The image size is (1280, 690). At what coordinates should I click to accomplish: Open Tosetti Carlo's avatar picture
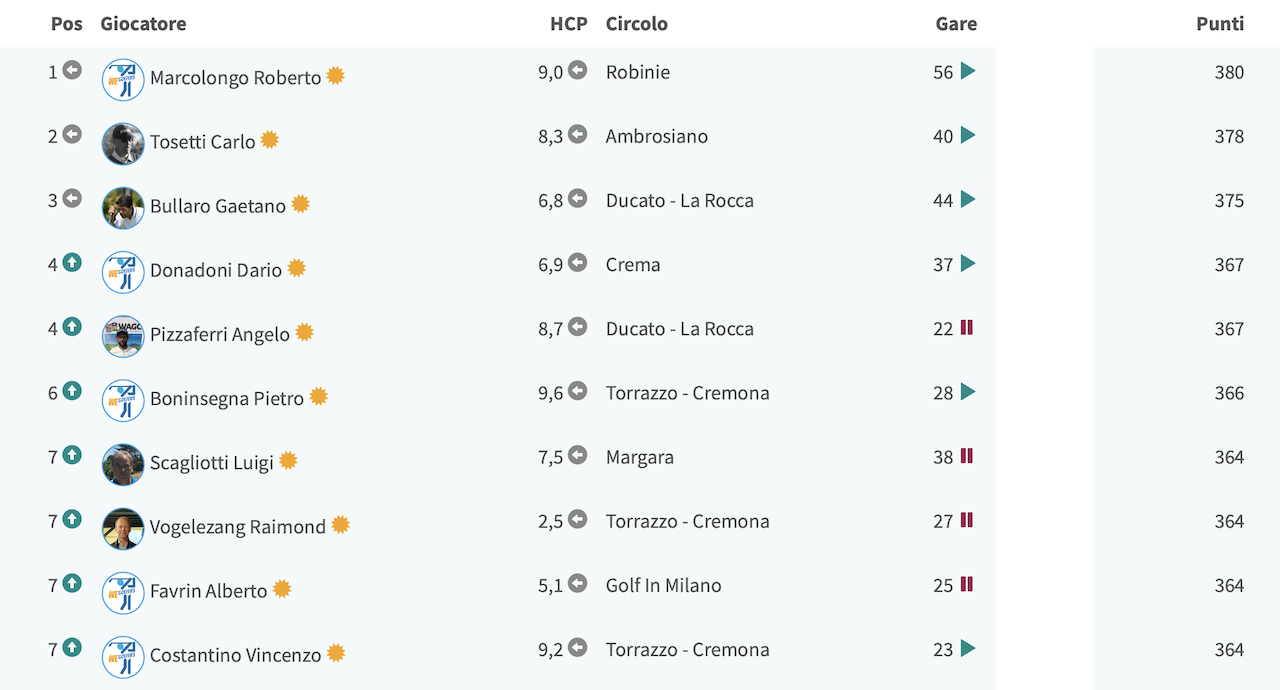click(x=123, y=144)
